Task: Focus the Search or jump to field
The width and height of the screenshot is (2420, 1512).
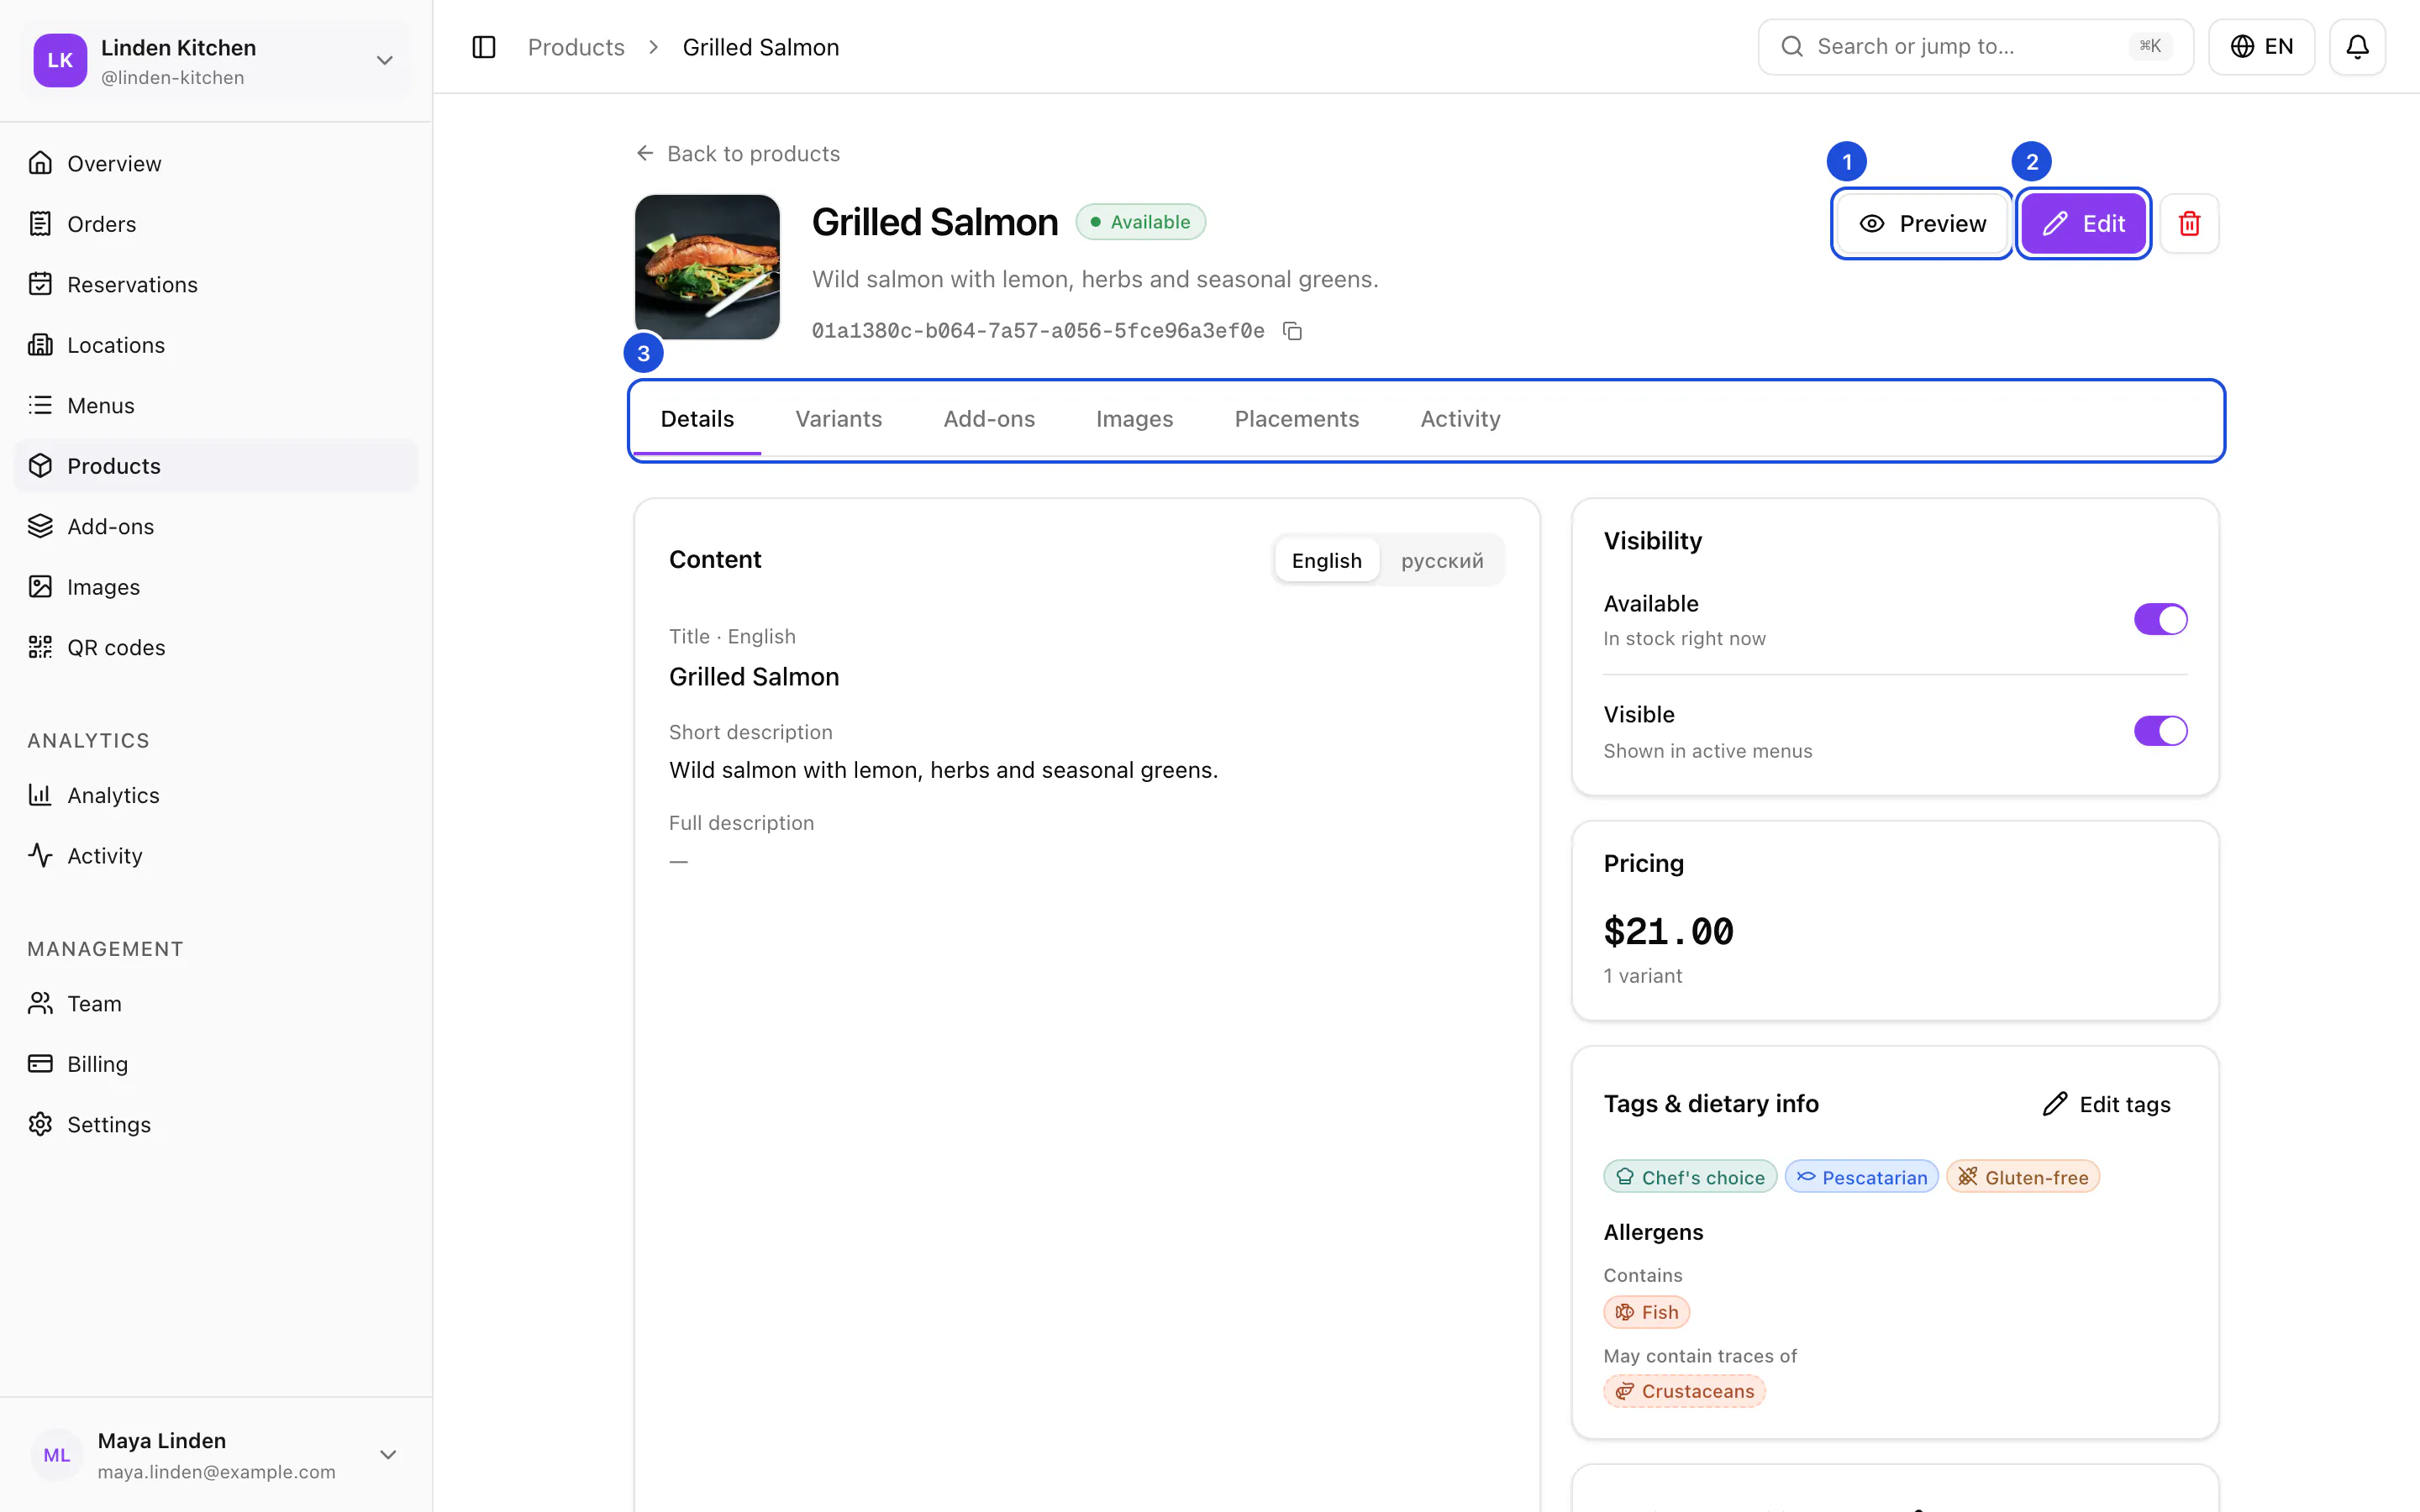Action: coord(1975,47)
